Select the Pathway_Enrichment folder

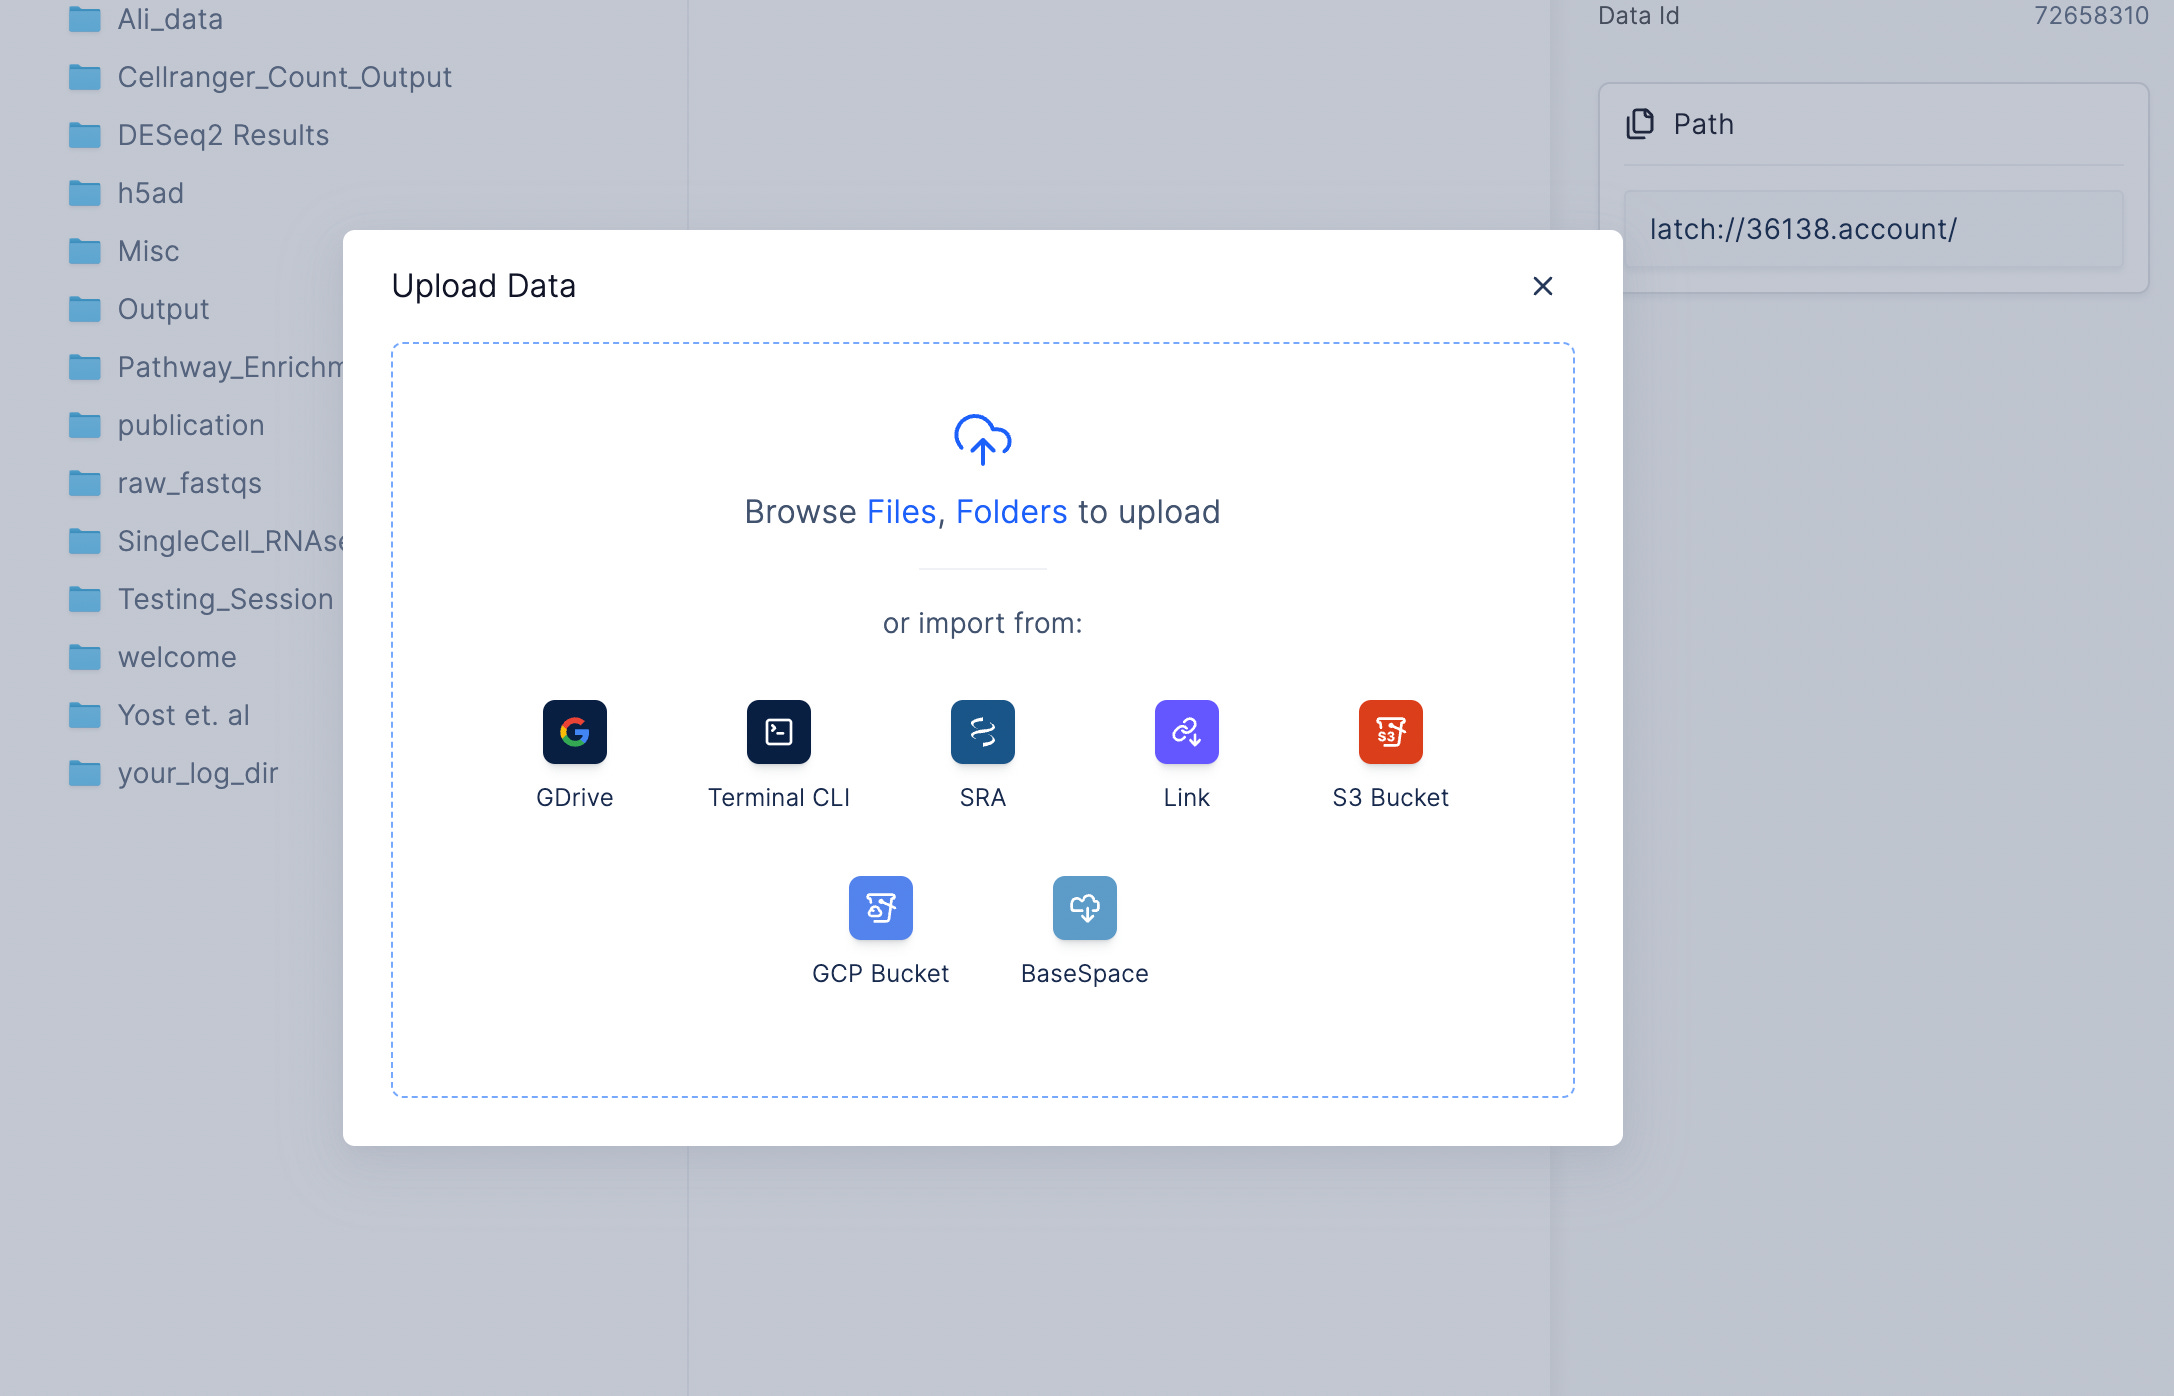tap(205, 367)
